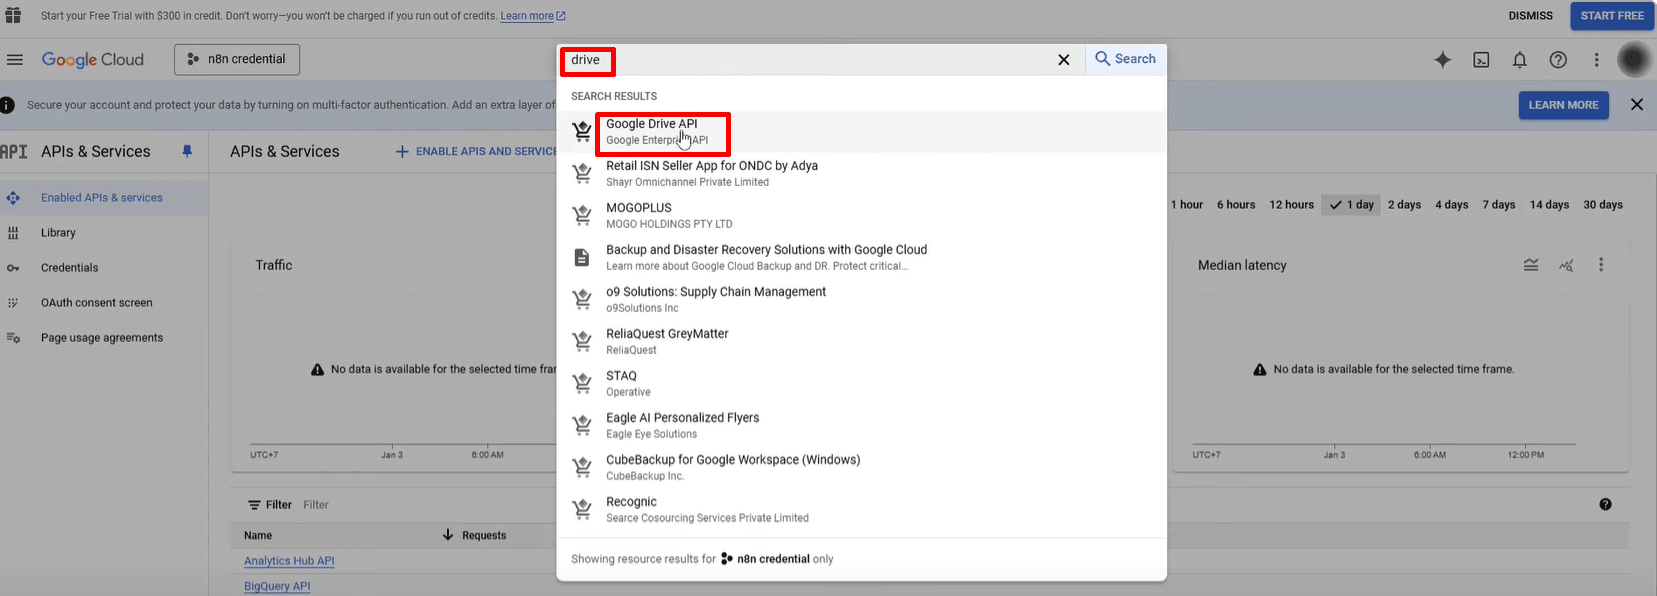Image resolution: width=1657 pixels, height=596 pixels.
Task: Select the STAQ search result
Action: click(861, 384)
